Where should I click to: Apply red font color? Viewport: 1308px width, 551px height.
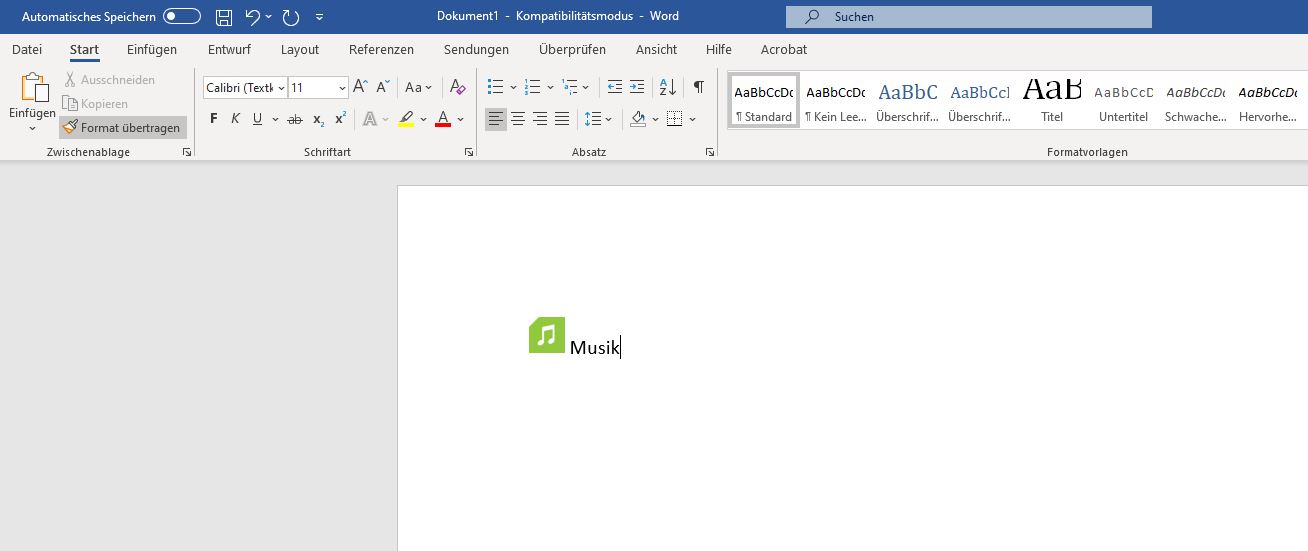click(x=443, y=119)
